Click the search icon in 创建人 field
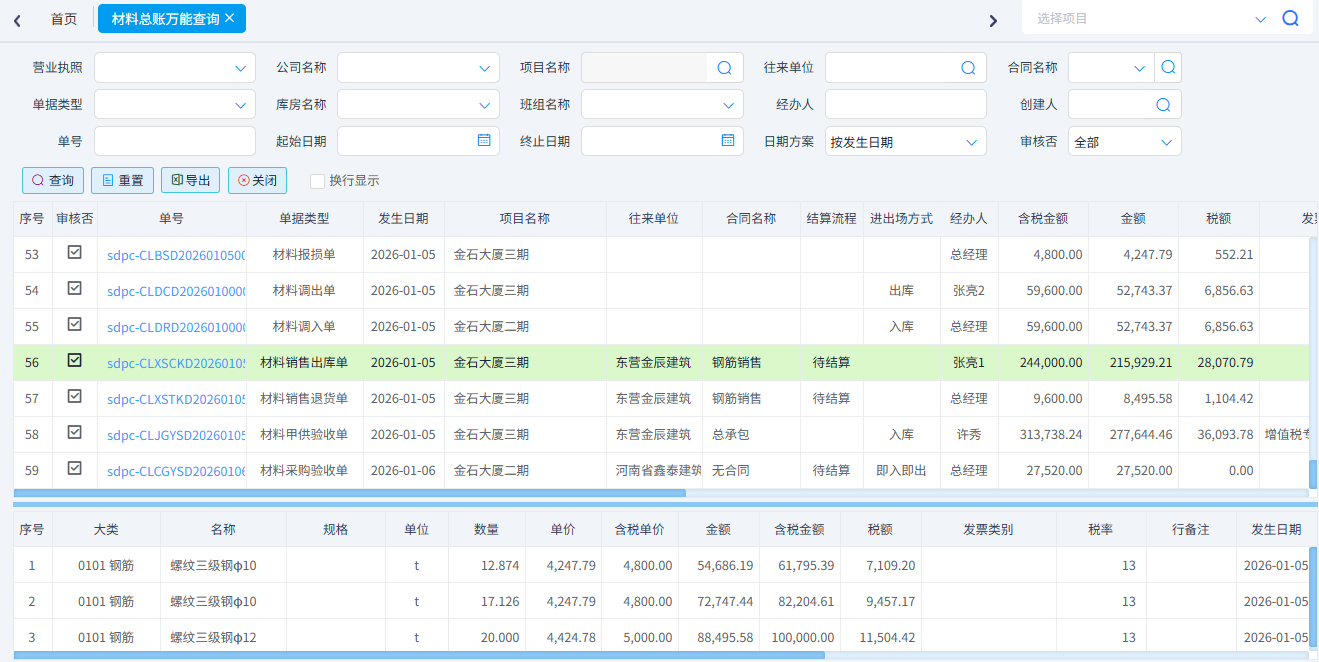The width and height of the screenshot is (1319, 662). [x=1163, y=105]
